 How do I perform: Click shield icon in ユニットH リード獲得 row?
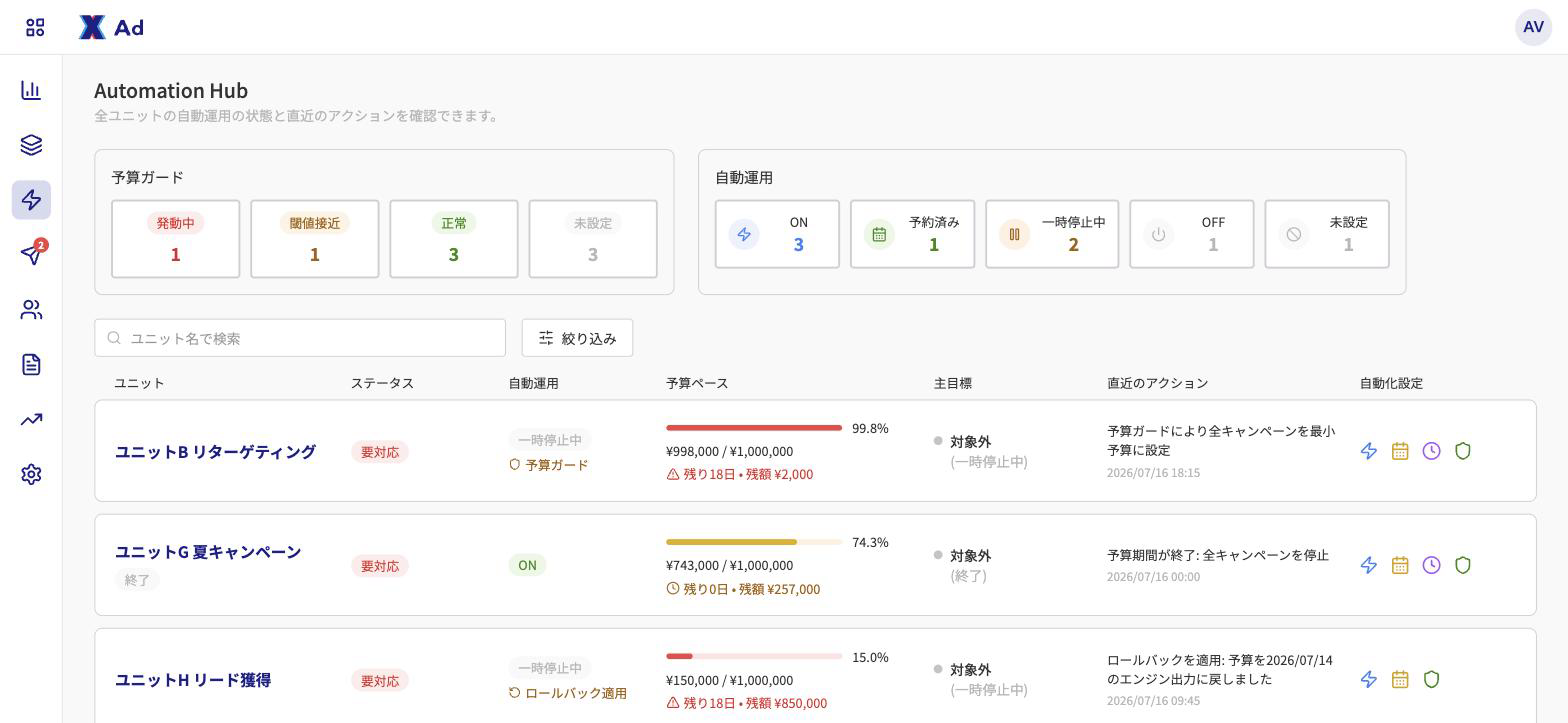(x=1431, y=679)
